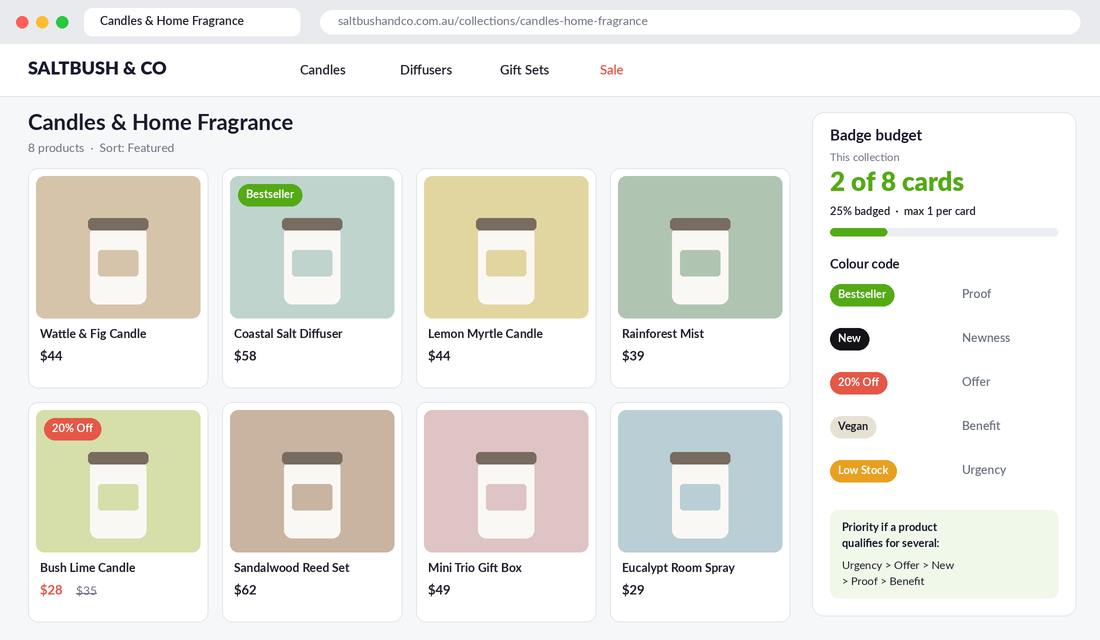The height and width of the screenshot is (640, 1100).
Task: Open the Lemon Myrtle Candle image
Action: click(x=506, y=247)
